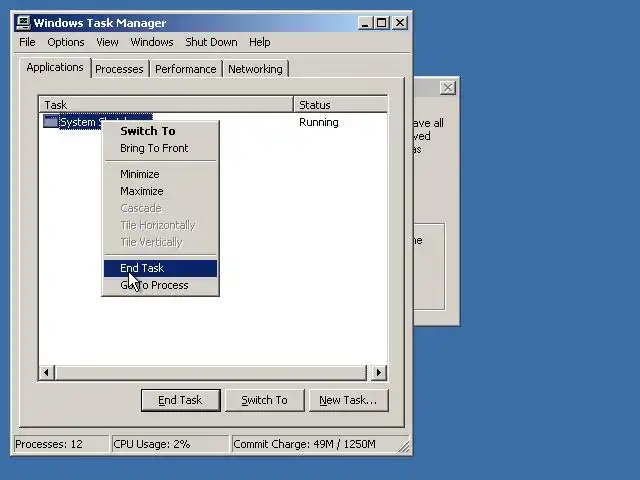Choose Bring To Front in context menu
The width and height of the screenshot is (640, 480).
coord(160,148)
